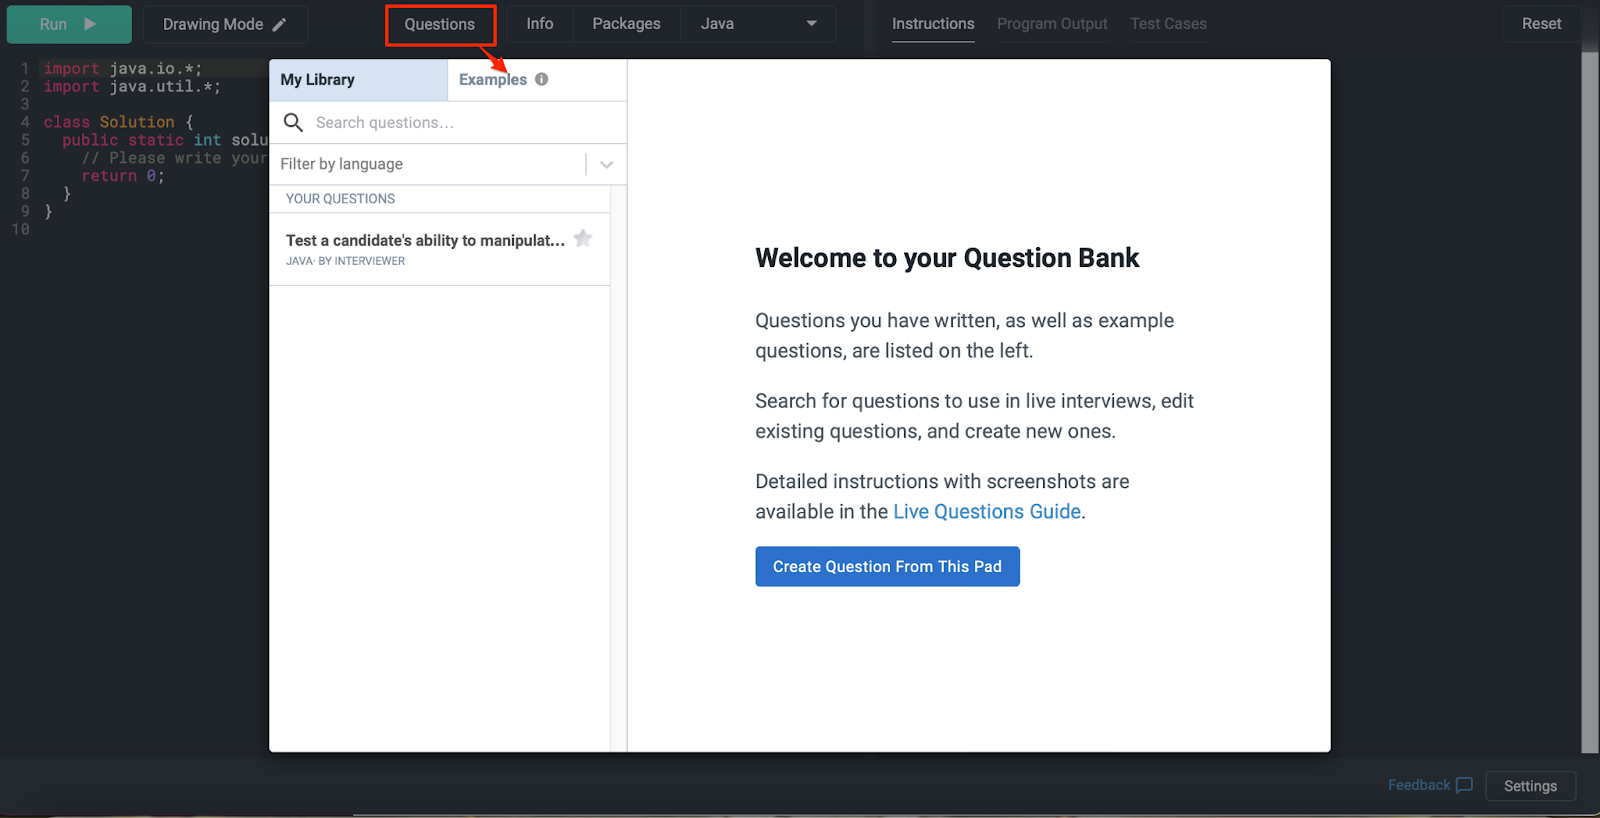The image size is (1600, 818).
Task: Switch to Program Output tab
Action: (1052, 24)
